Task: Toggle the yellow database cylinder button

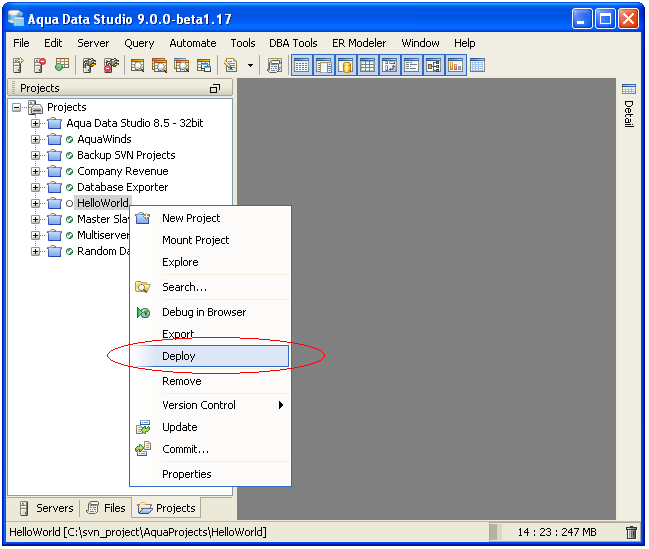Action: (346, 65)
